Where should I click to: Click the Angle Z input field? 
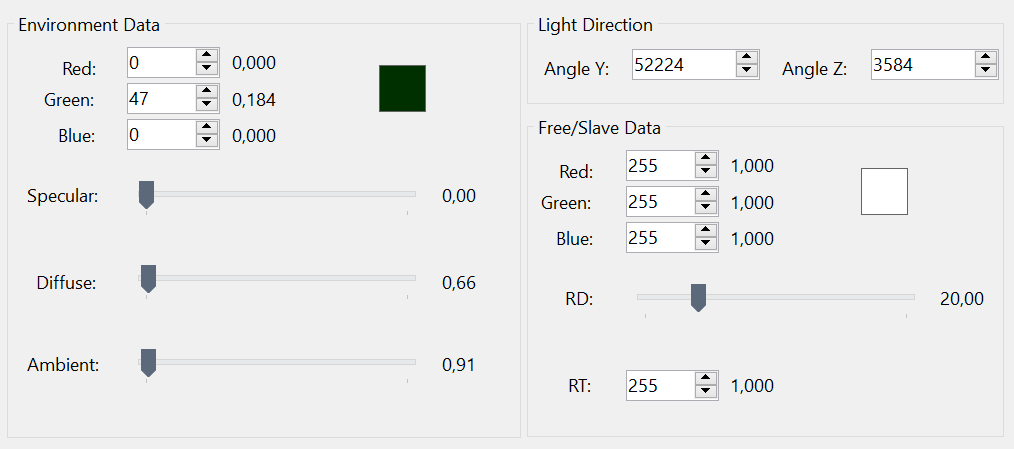[x=921, y=64]
